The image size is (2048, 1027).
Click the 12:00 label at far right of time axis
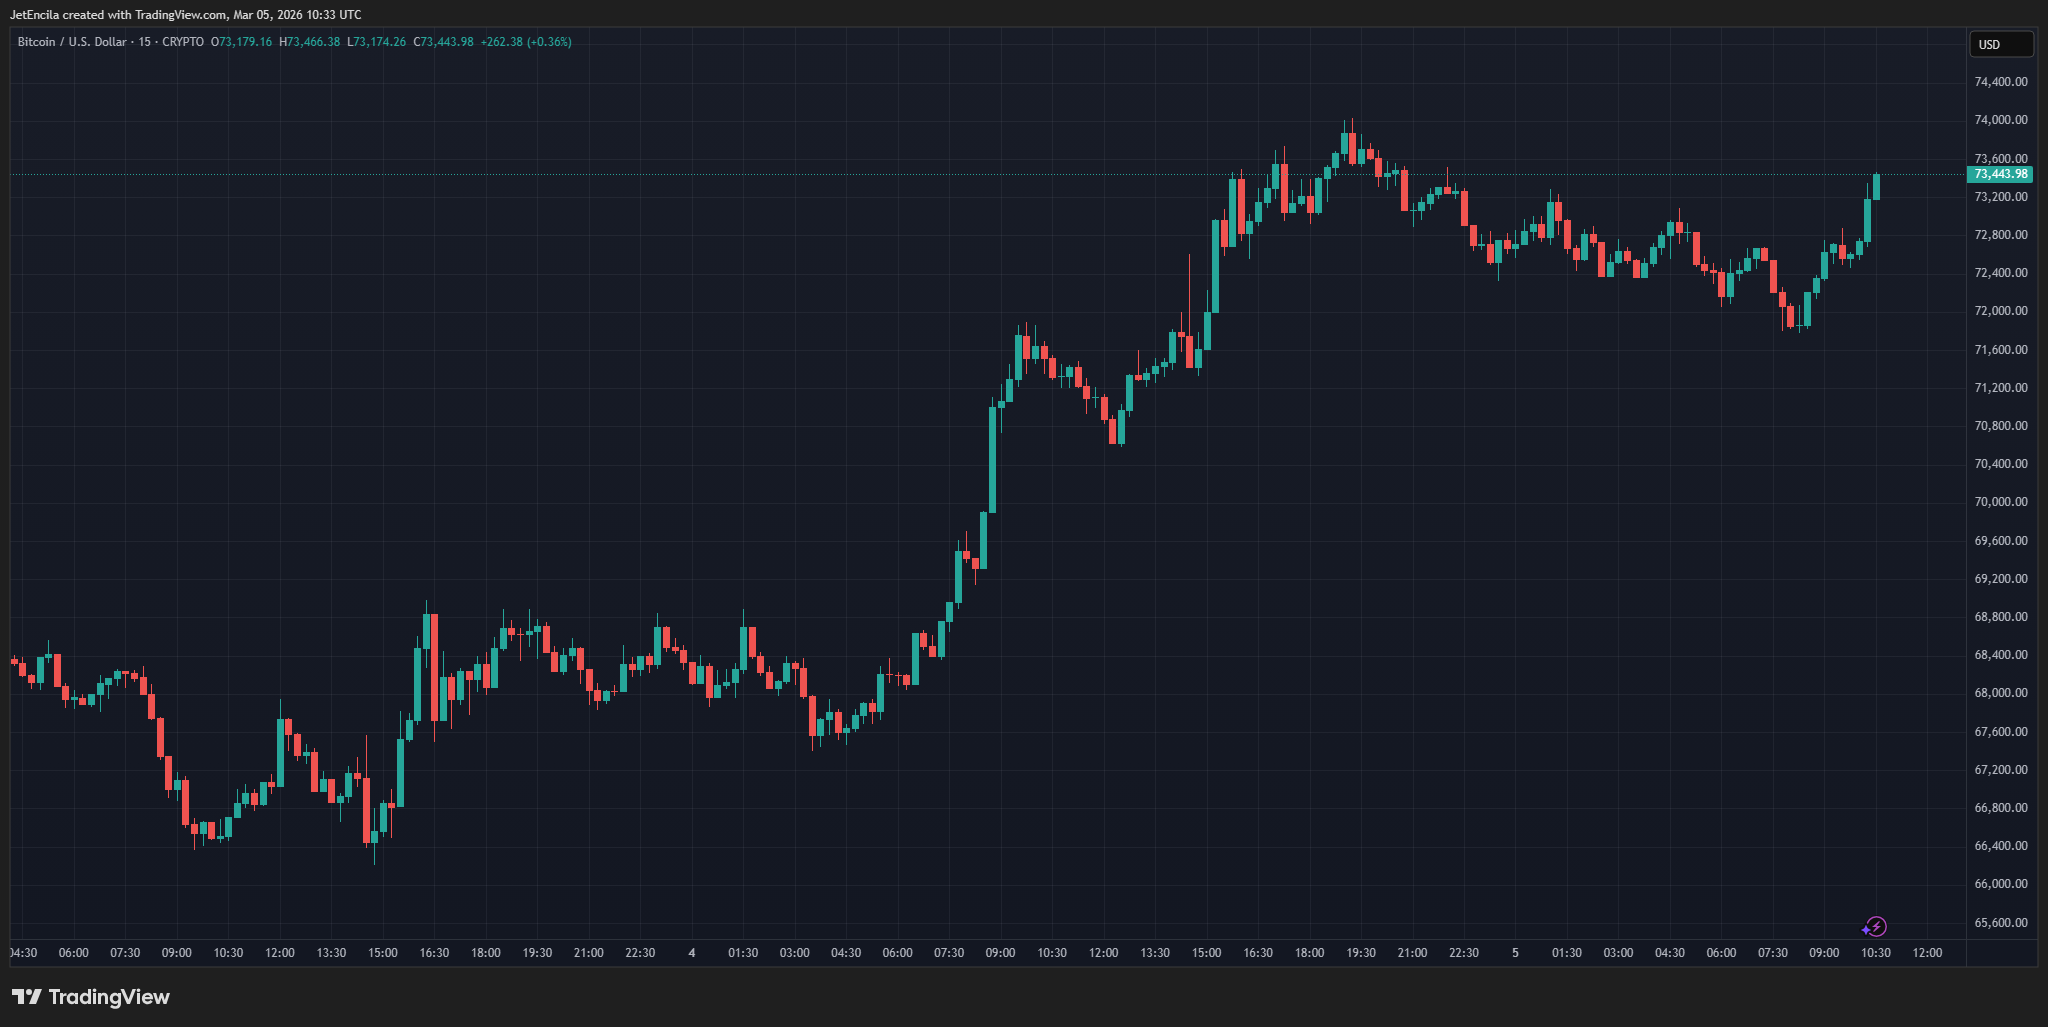(x=1927, y=953)
